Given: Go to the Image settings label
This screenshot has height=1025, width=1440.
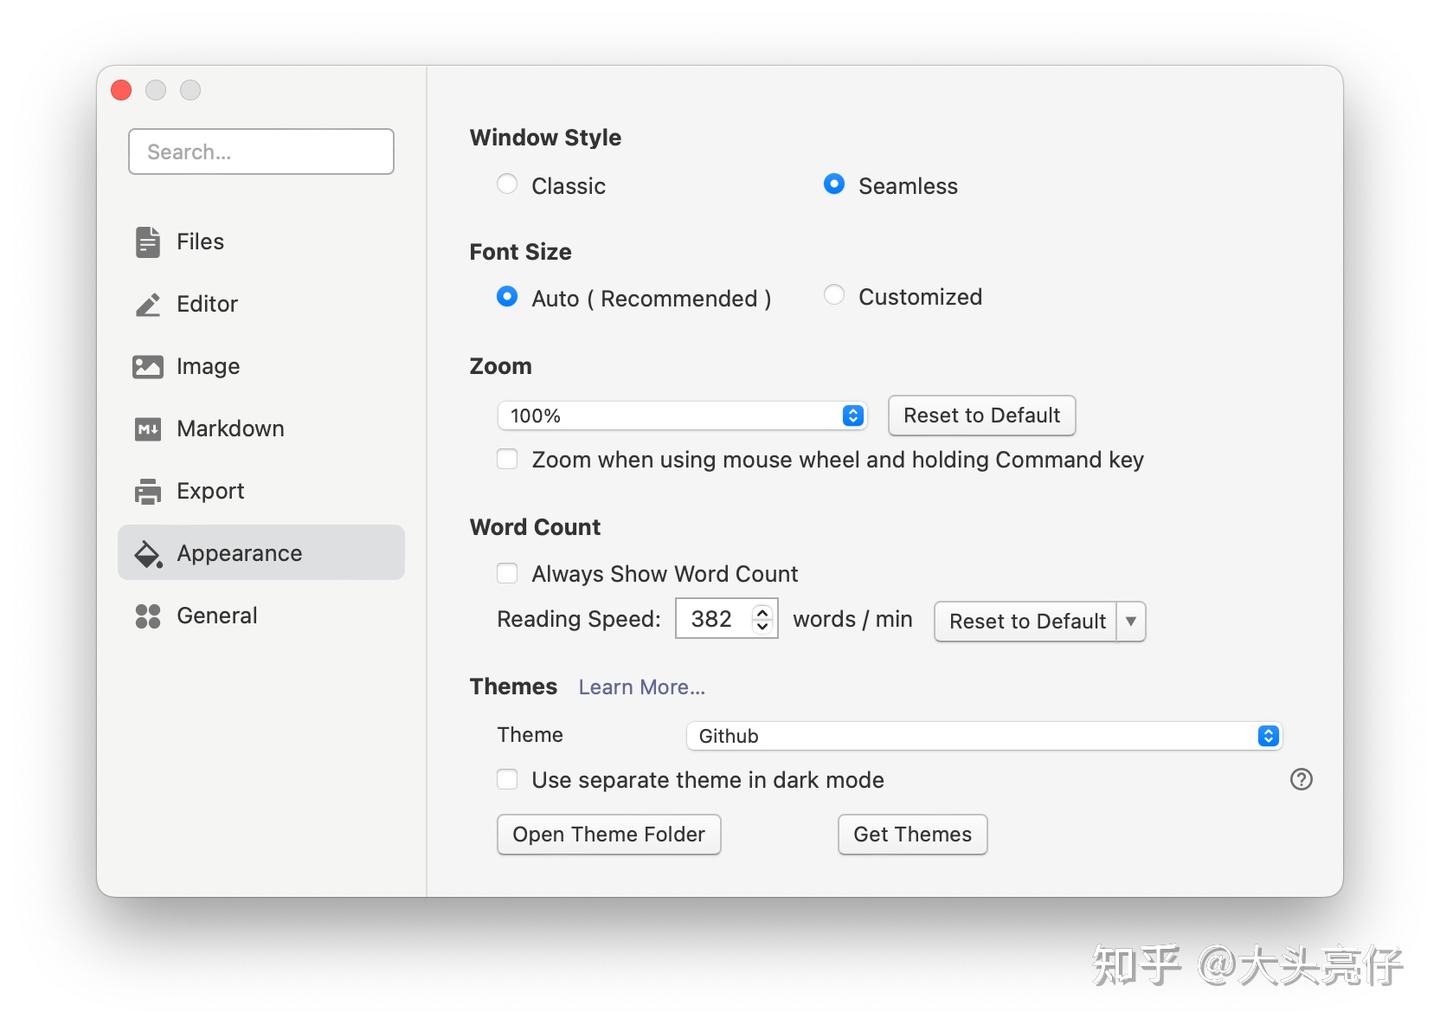Looking at the screenshot, I should click(208, 366).
